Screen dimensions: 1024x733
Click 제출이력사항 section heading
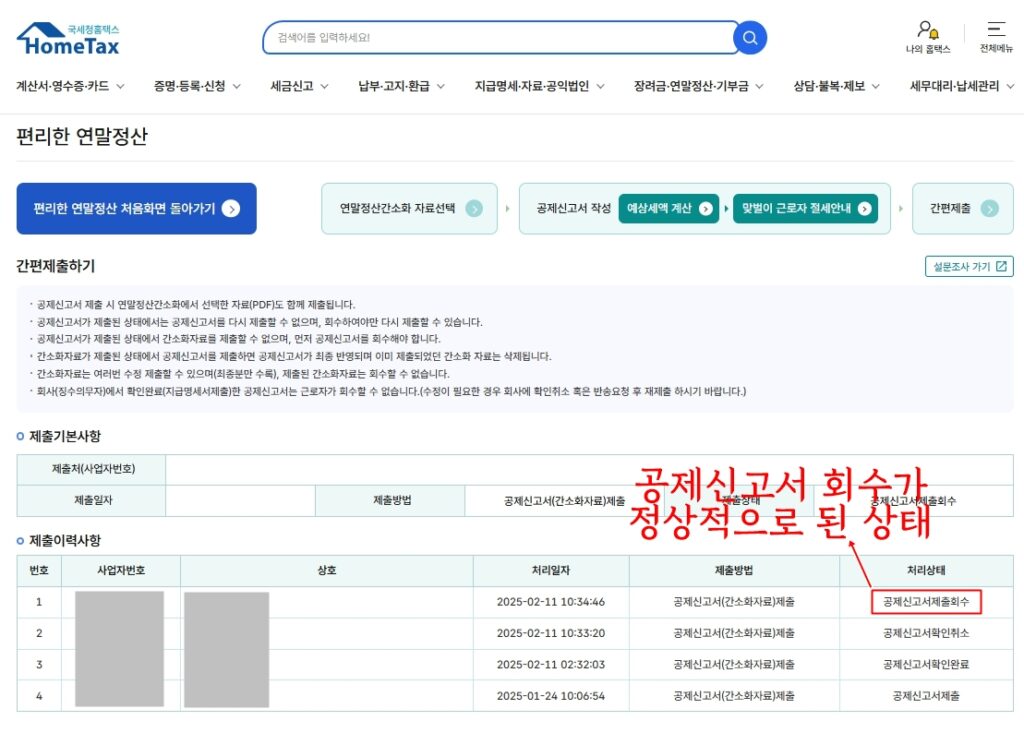pyautogui.click(x=65, y=540)
